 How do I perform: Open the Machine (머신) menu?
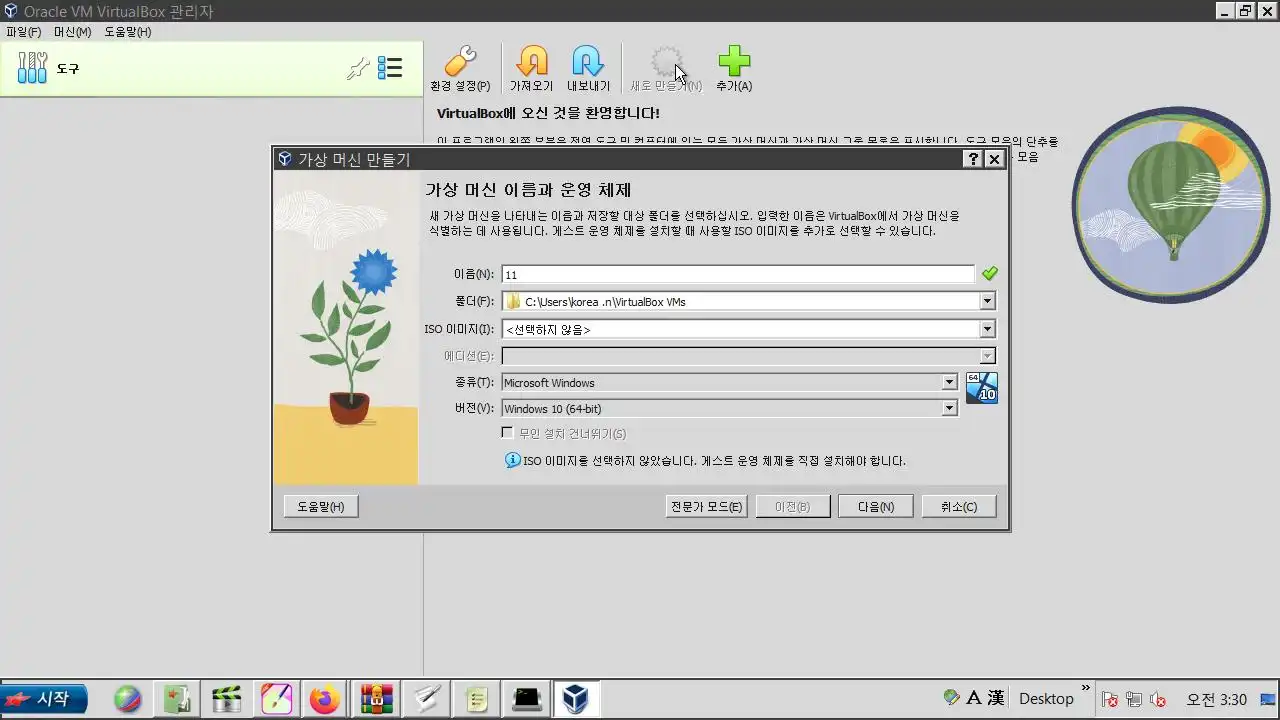(73, 32)
